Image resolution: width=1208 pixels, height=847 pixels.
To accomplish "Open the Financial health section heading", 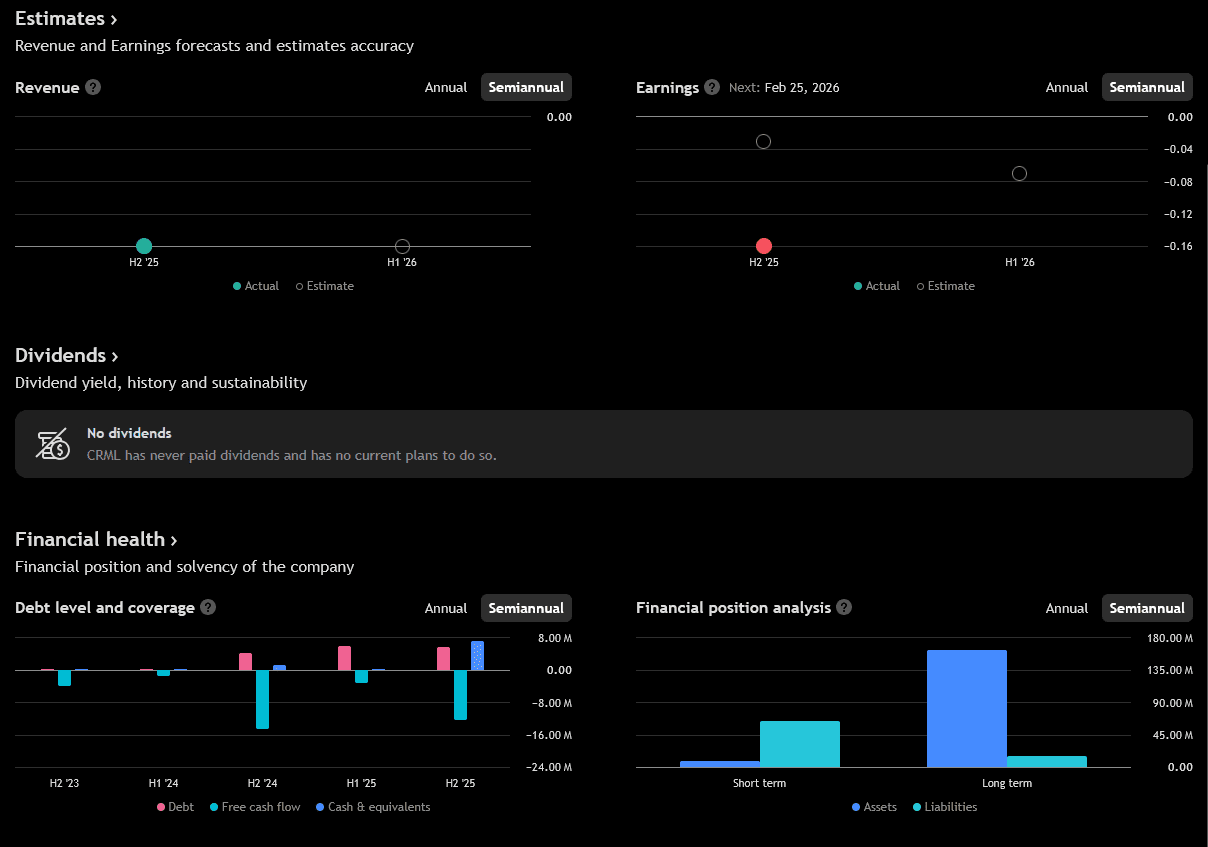I will (x=96, y=539).
